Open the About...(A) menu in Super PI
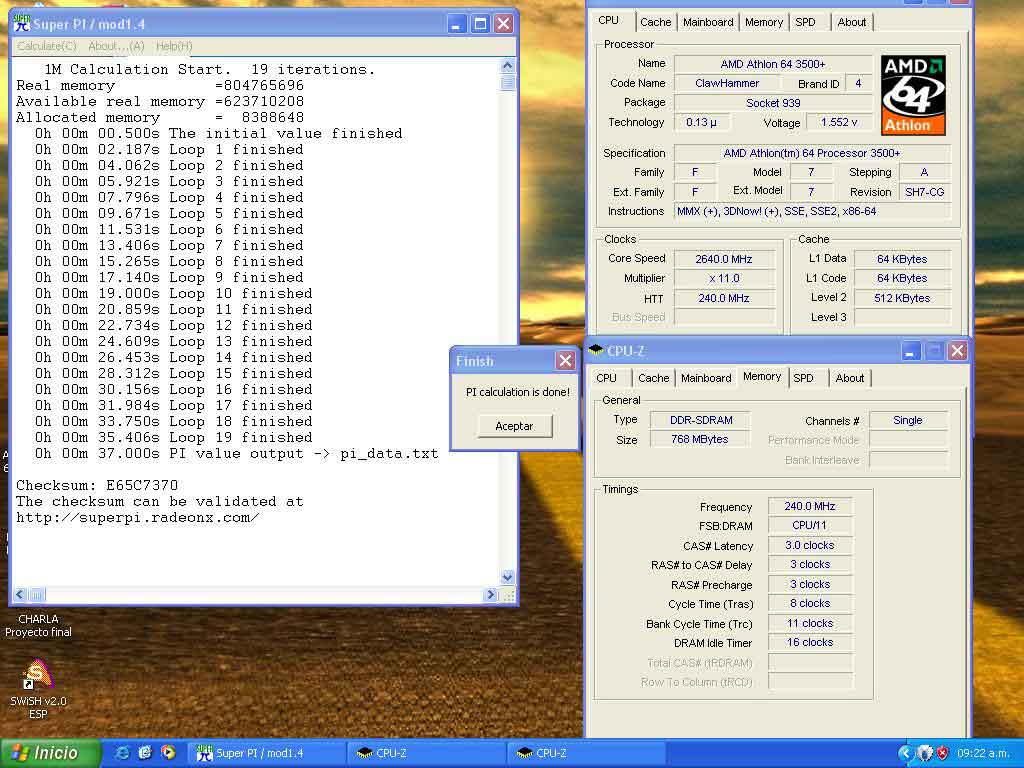The width and height of the screenshot is (1024, 768). [x=116, y=46]
